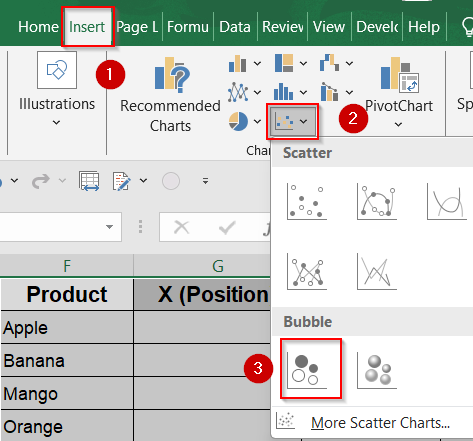Expand the Redo history dropdown arrow
Viewport: 473px width, 441px height.
[x=62, y=180]
